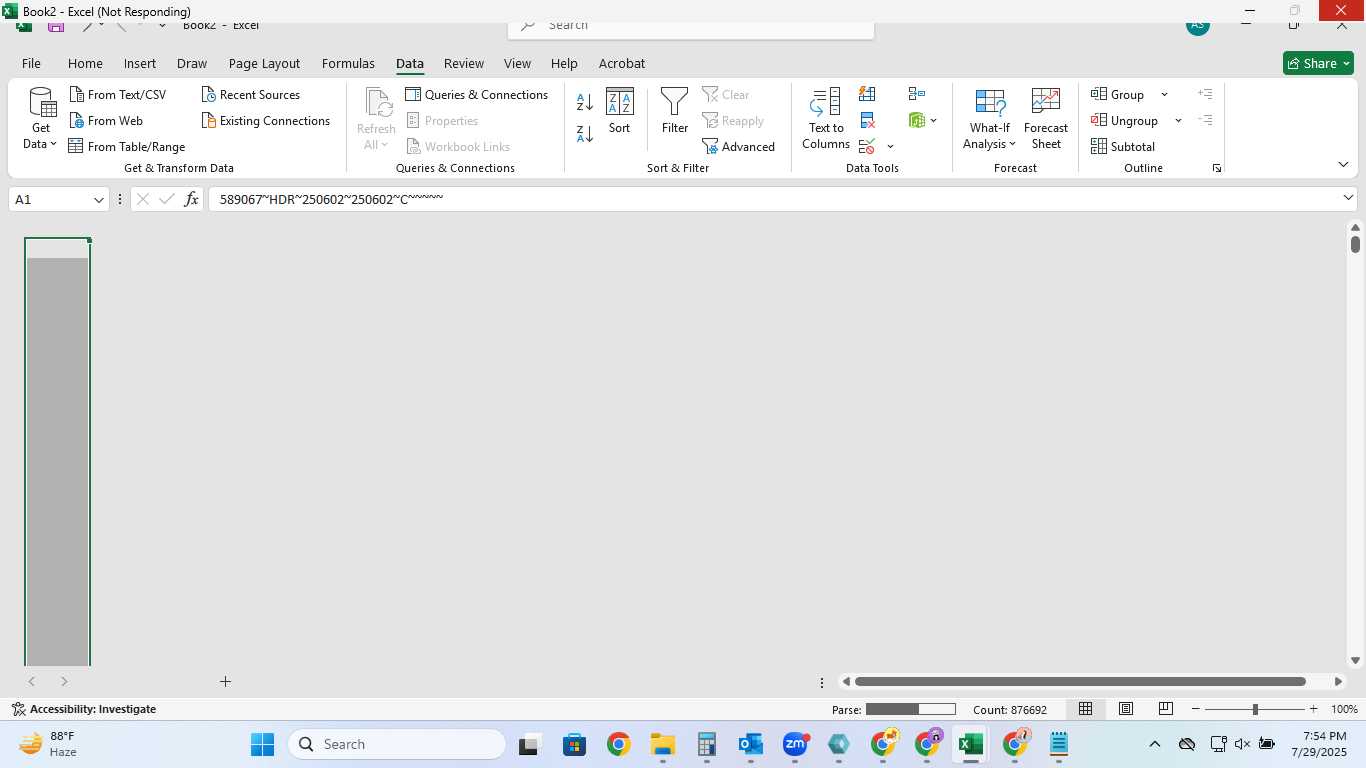
Task: Click the Data Model (Manage) icon
Action: (917, 121)
